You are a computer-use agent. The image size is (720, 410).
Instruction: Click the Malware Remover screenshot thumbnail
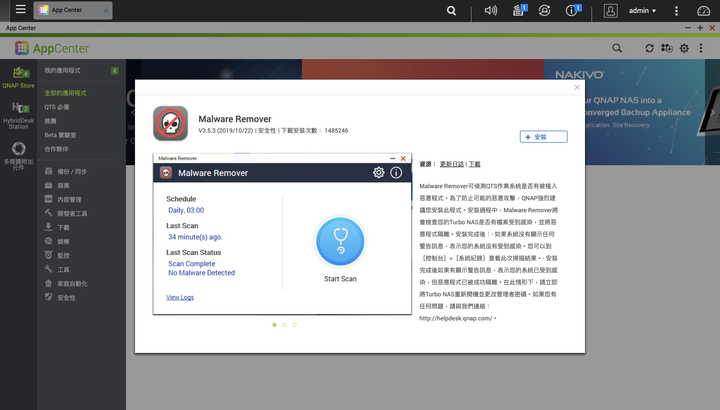(x=282, y=234)
